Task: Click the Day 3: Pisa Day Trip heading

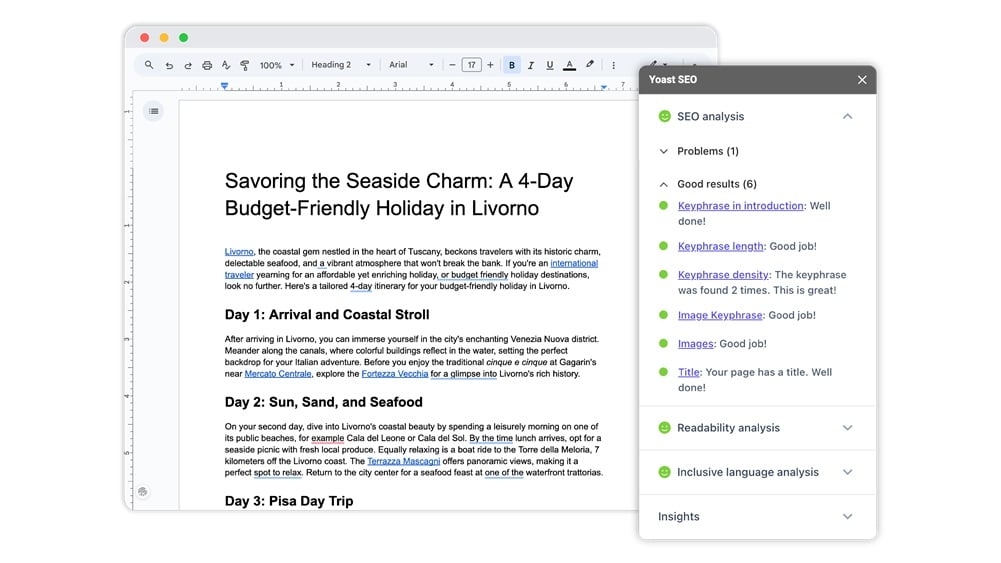Action: click(x=289, y=501)
